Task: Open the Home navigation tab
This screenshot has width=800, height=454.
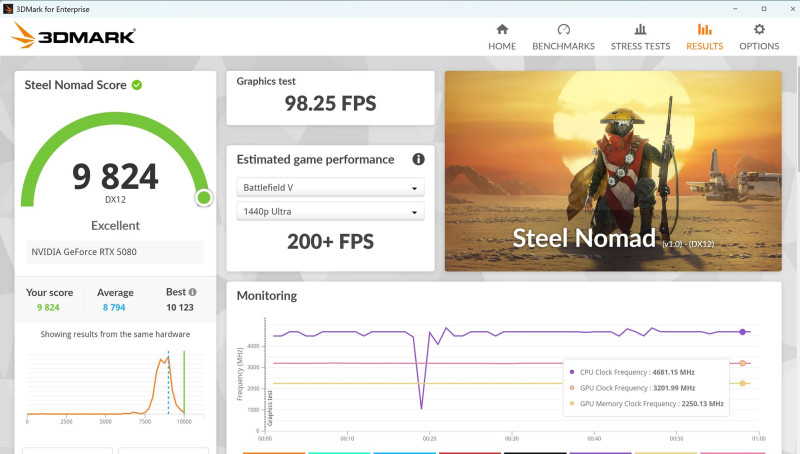Action: click(502, 37)
